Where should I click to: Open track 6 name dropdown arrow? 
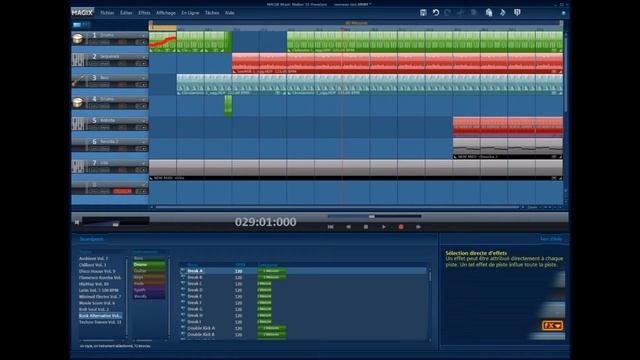[x=144, y=142]
